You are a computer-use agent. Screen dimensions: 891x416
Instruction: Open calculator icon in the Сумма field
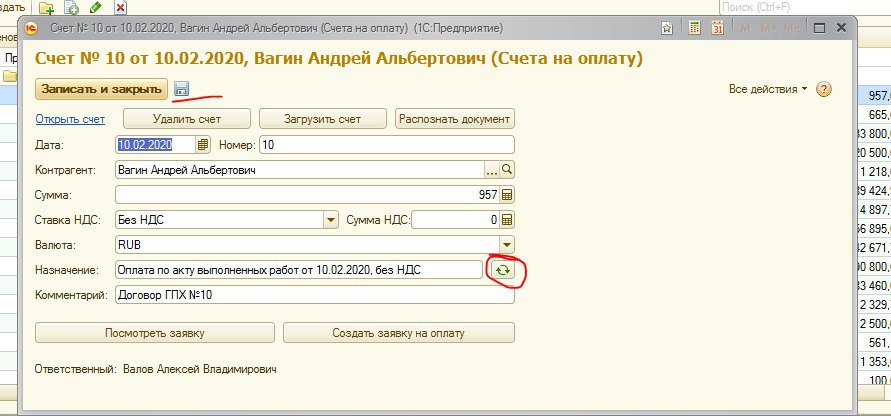coord(506,195)
